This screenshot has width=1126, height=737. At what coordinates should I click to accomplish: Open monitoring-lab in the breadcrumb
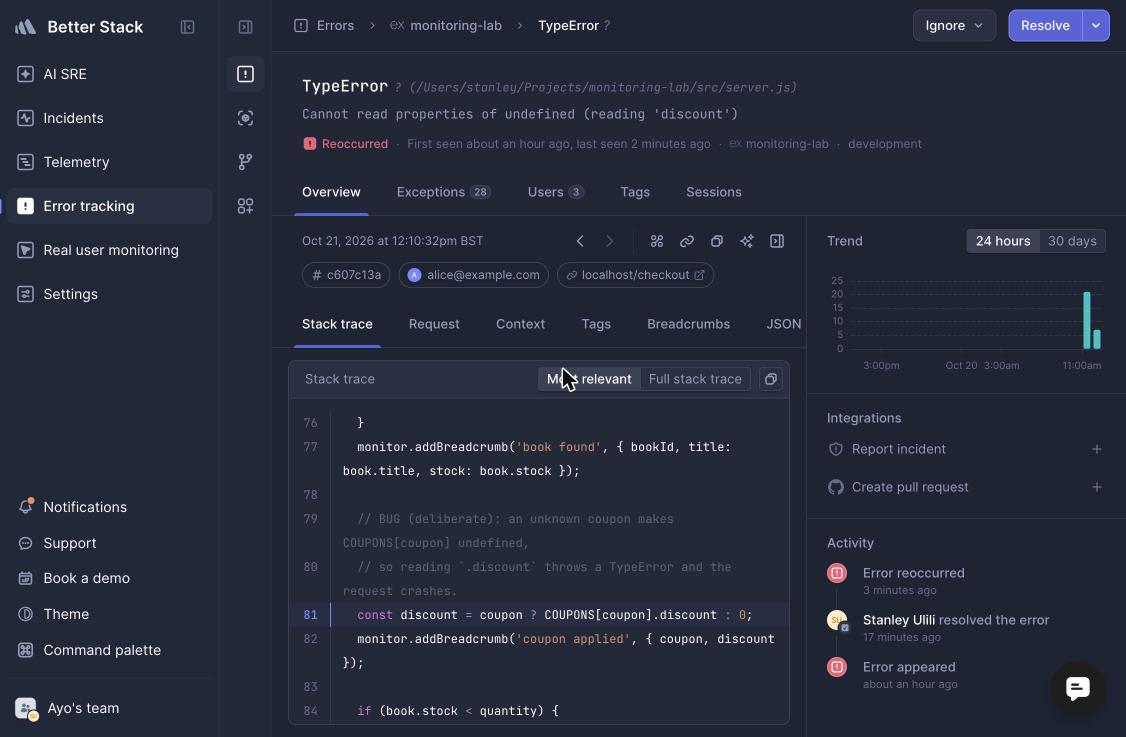(446, 26)
